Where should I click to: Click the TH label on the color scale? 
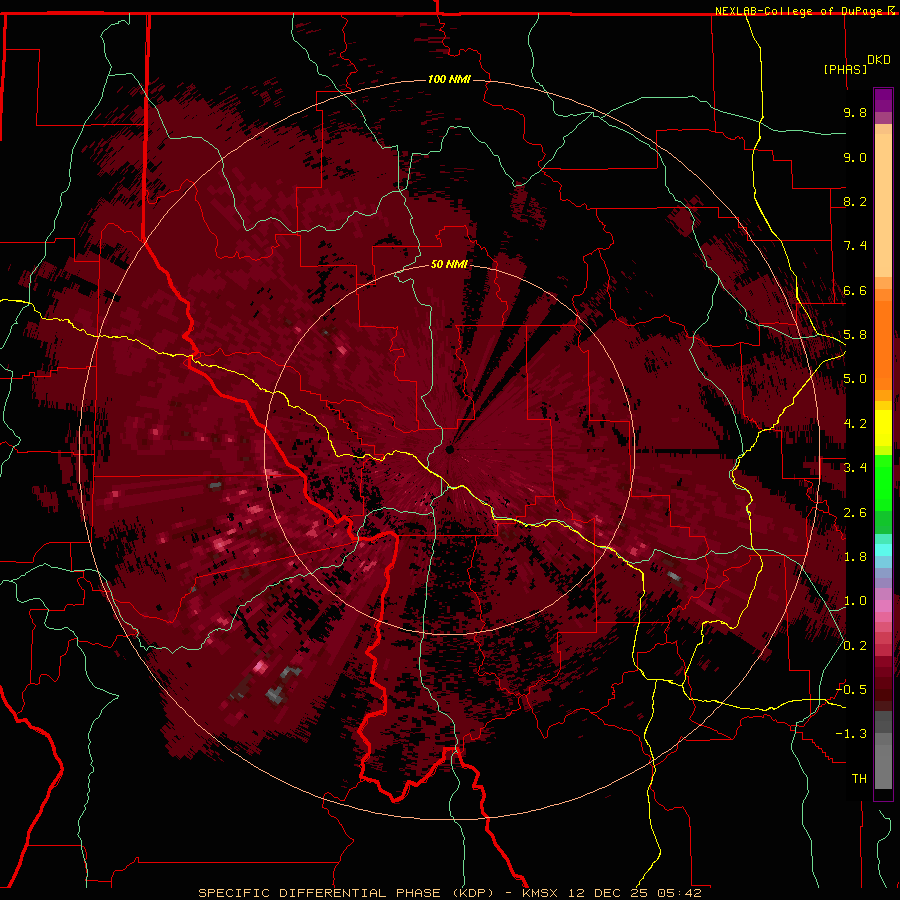(859, 779)
